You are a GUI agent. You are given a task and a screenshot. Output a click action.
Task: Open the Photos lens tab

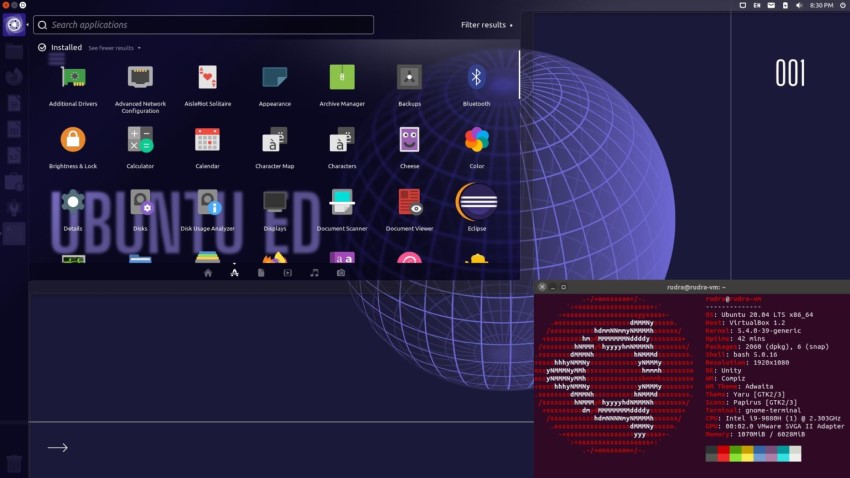tap(340, 273)
